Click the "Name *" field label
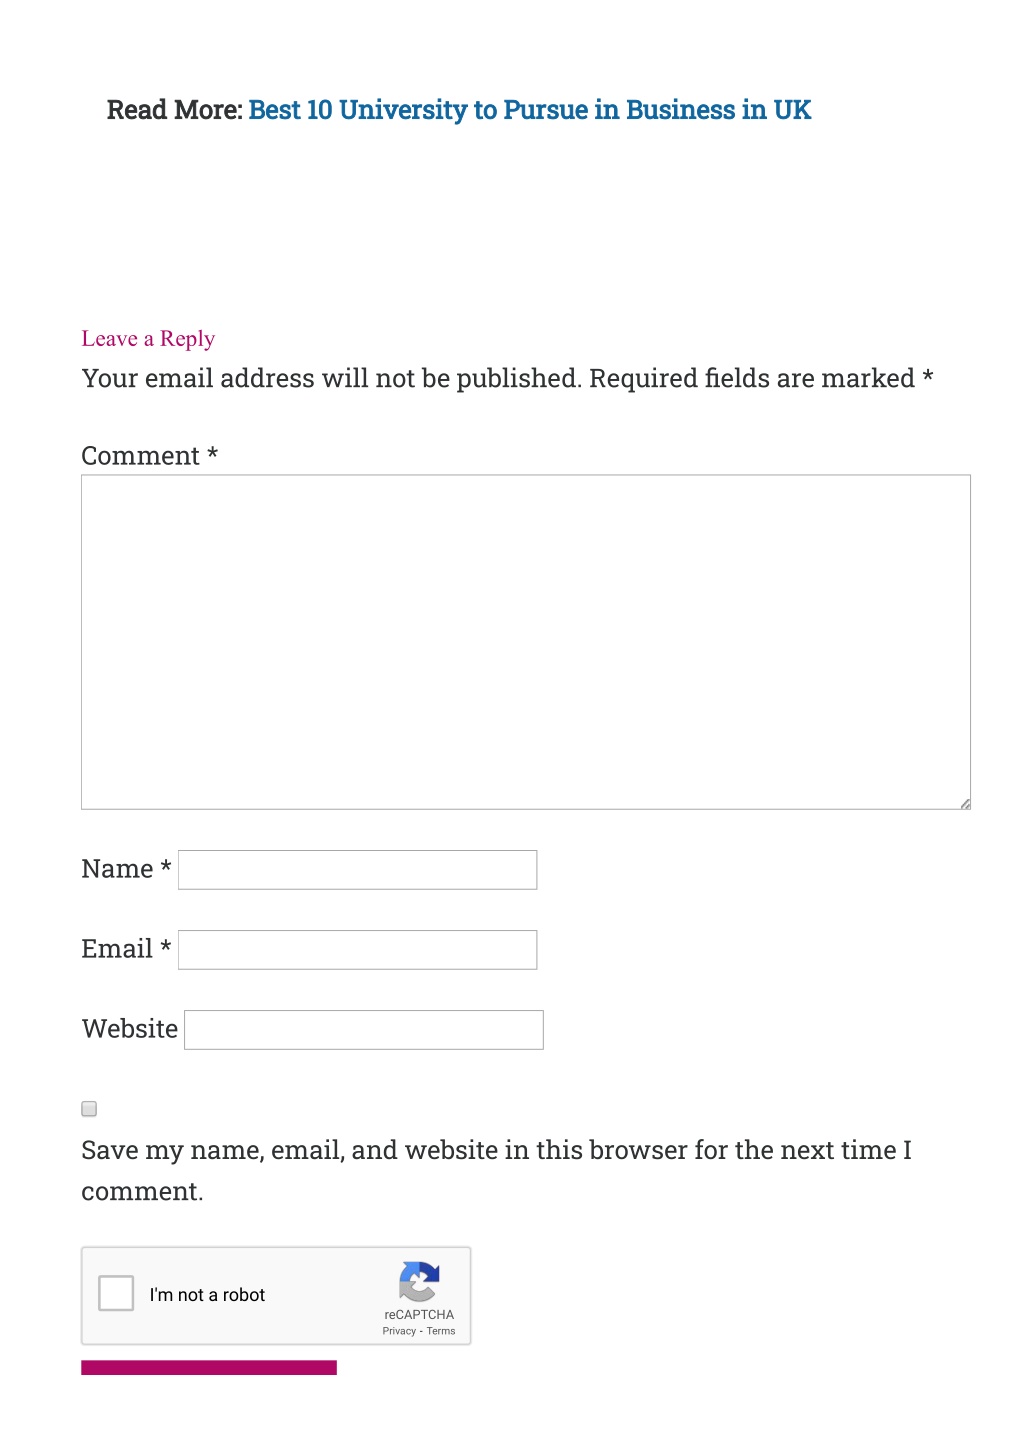1024x1449 pixels. pos(127,869)
